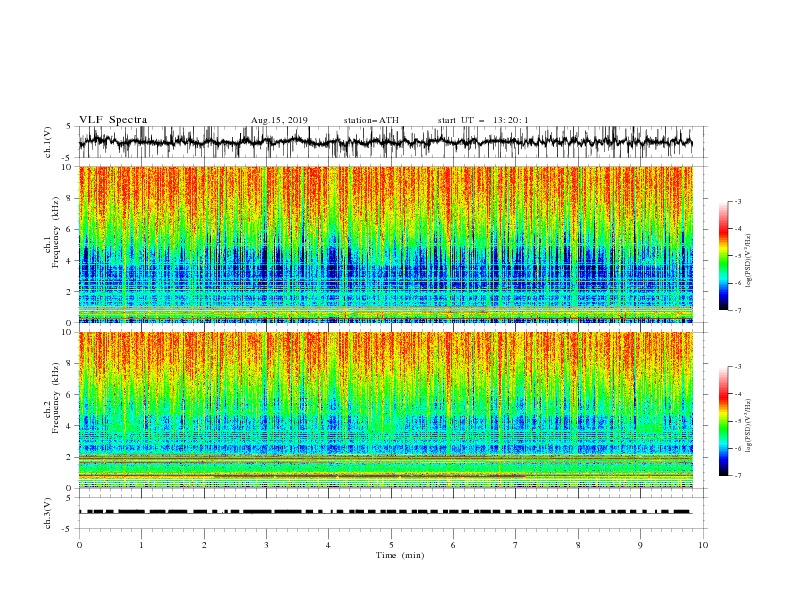Click the ch.3 black dashed signal trace
This screenshot has width=792, height=612.
point(385,512)
